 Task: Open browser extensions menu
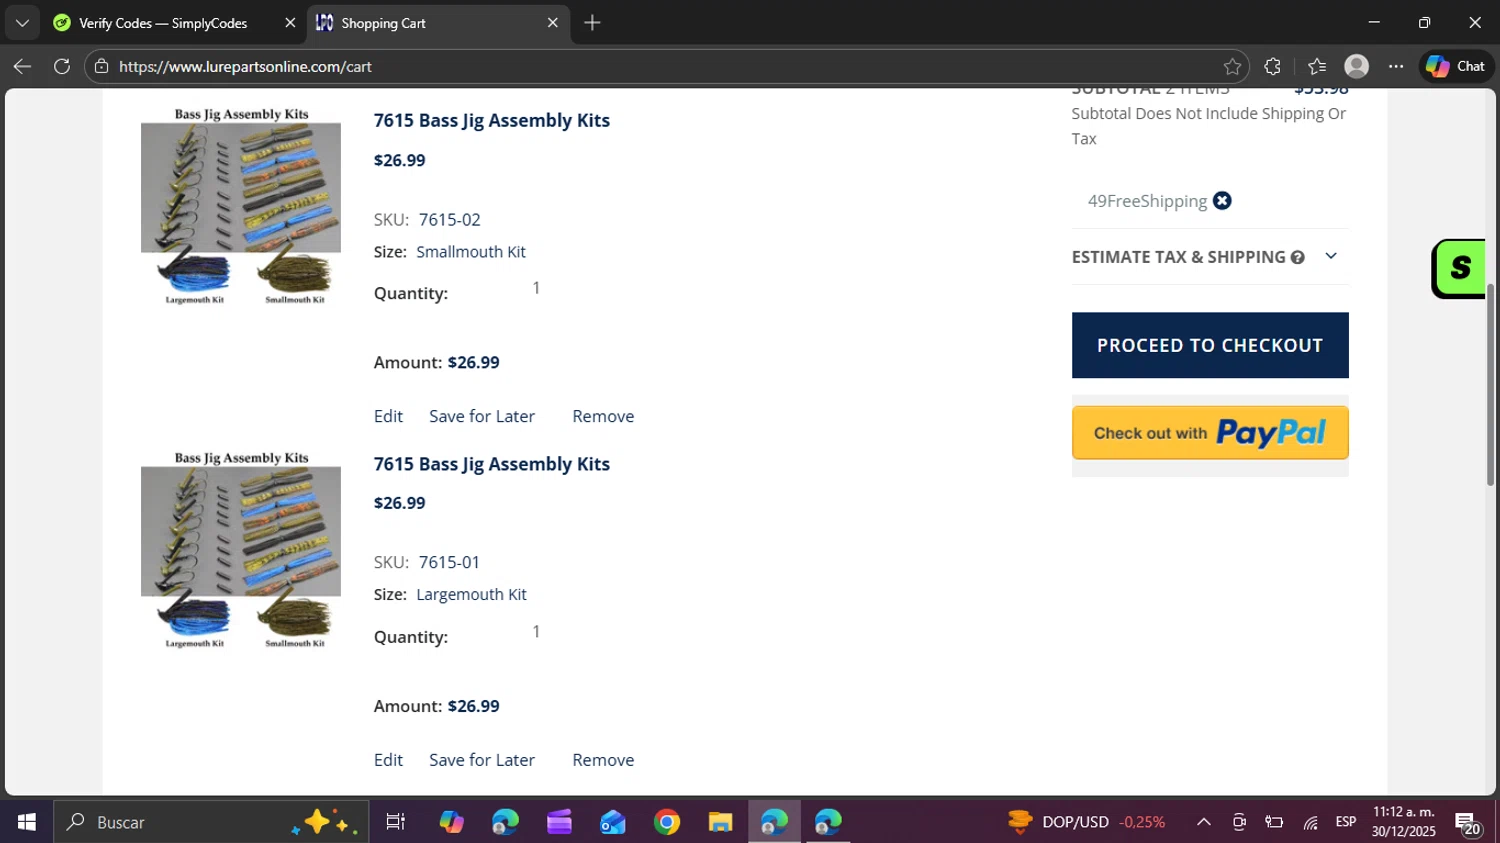pos(1272,66)
